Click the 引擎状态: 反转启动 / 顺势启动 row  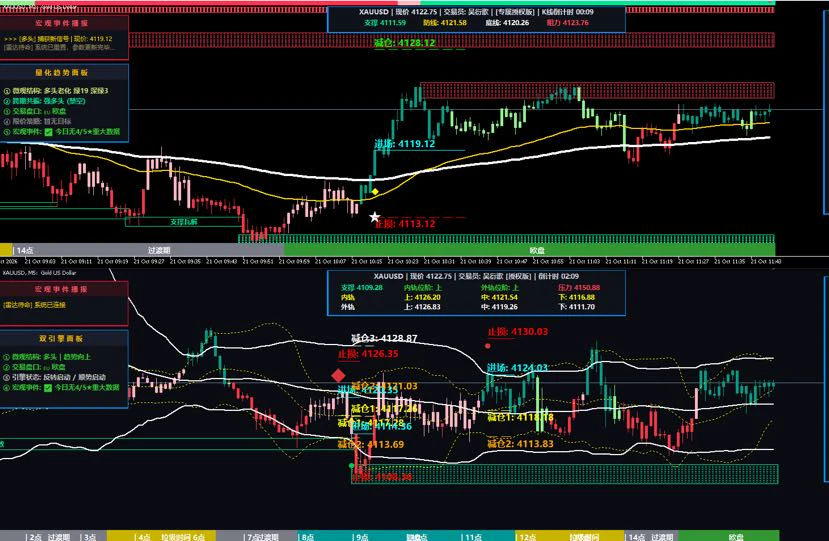tap(54, 378)
